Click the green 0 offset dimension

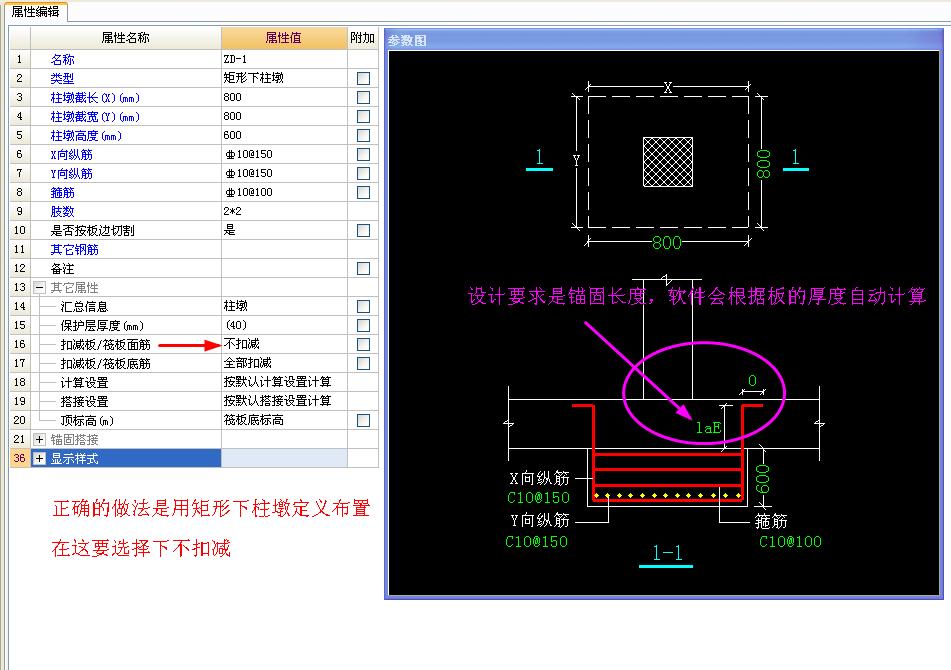pos(752,381)
